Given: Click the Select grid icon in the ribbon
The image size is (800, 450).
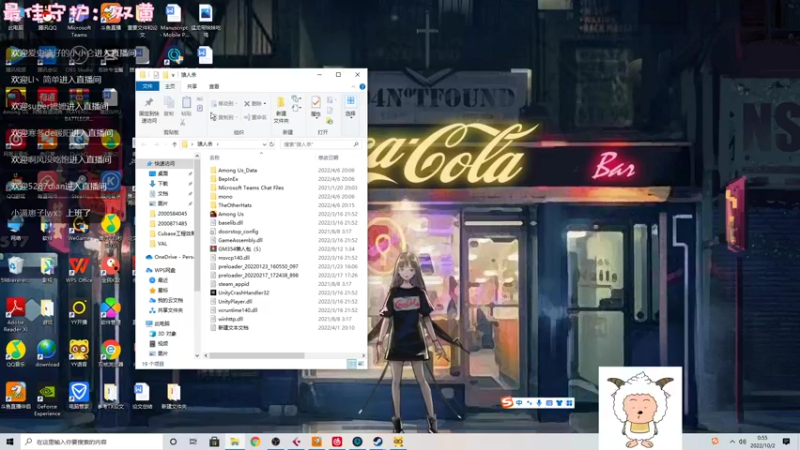Looking at the screenshot, I should point(351,101).
